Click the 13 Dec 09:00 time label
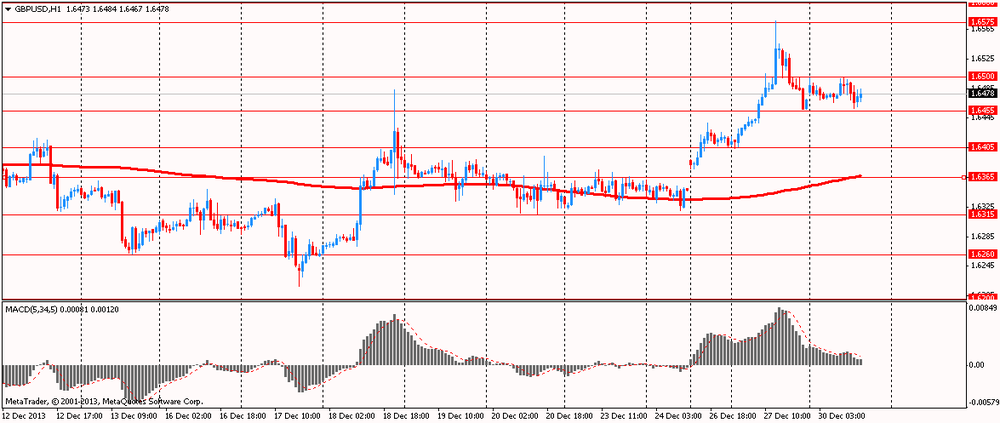Image resolution: width=1000 pixels, height=423 pixels. pos(133,415)
